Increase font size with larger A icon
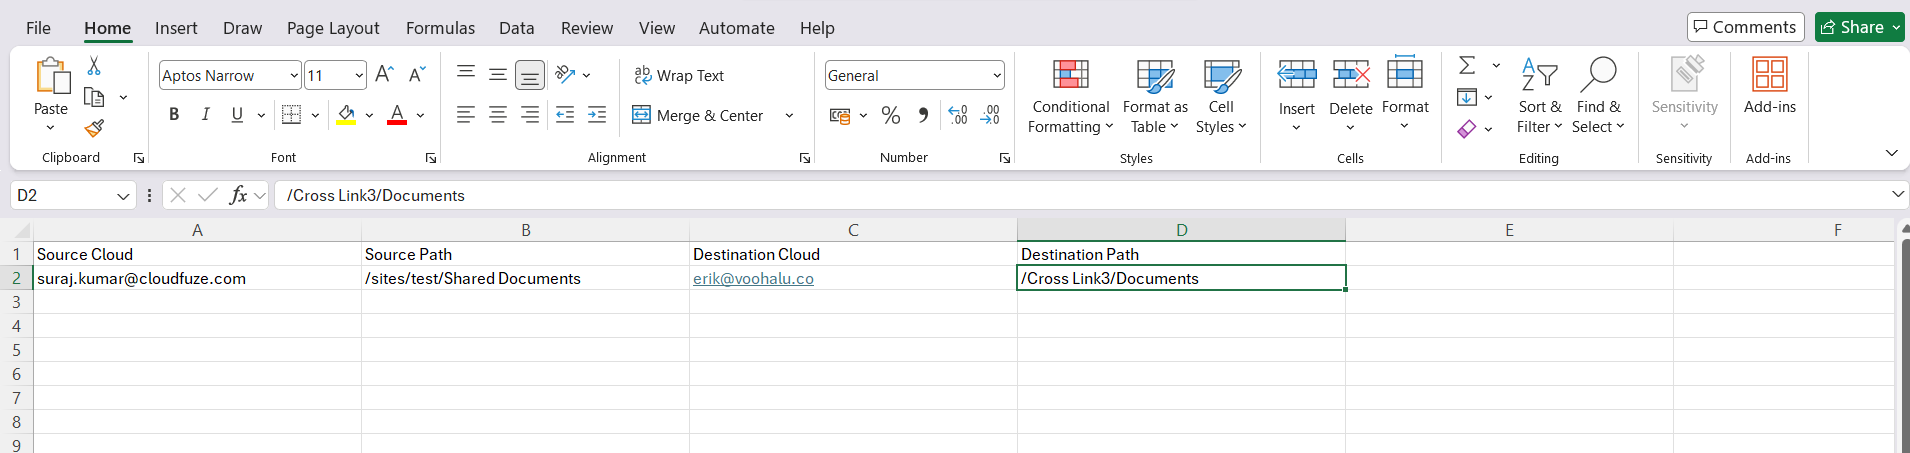Screen dimensions: 1910x453 pyautogui.click(x=384, y=75)
